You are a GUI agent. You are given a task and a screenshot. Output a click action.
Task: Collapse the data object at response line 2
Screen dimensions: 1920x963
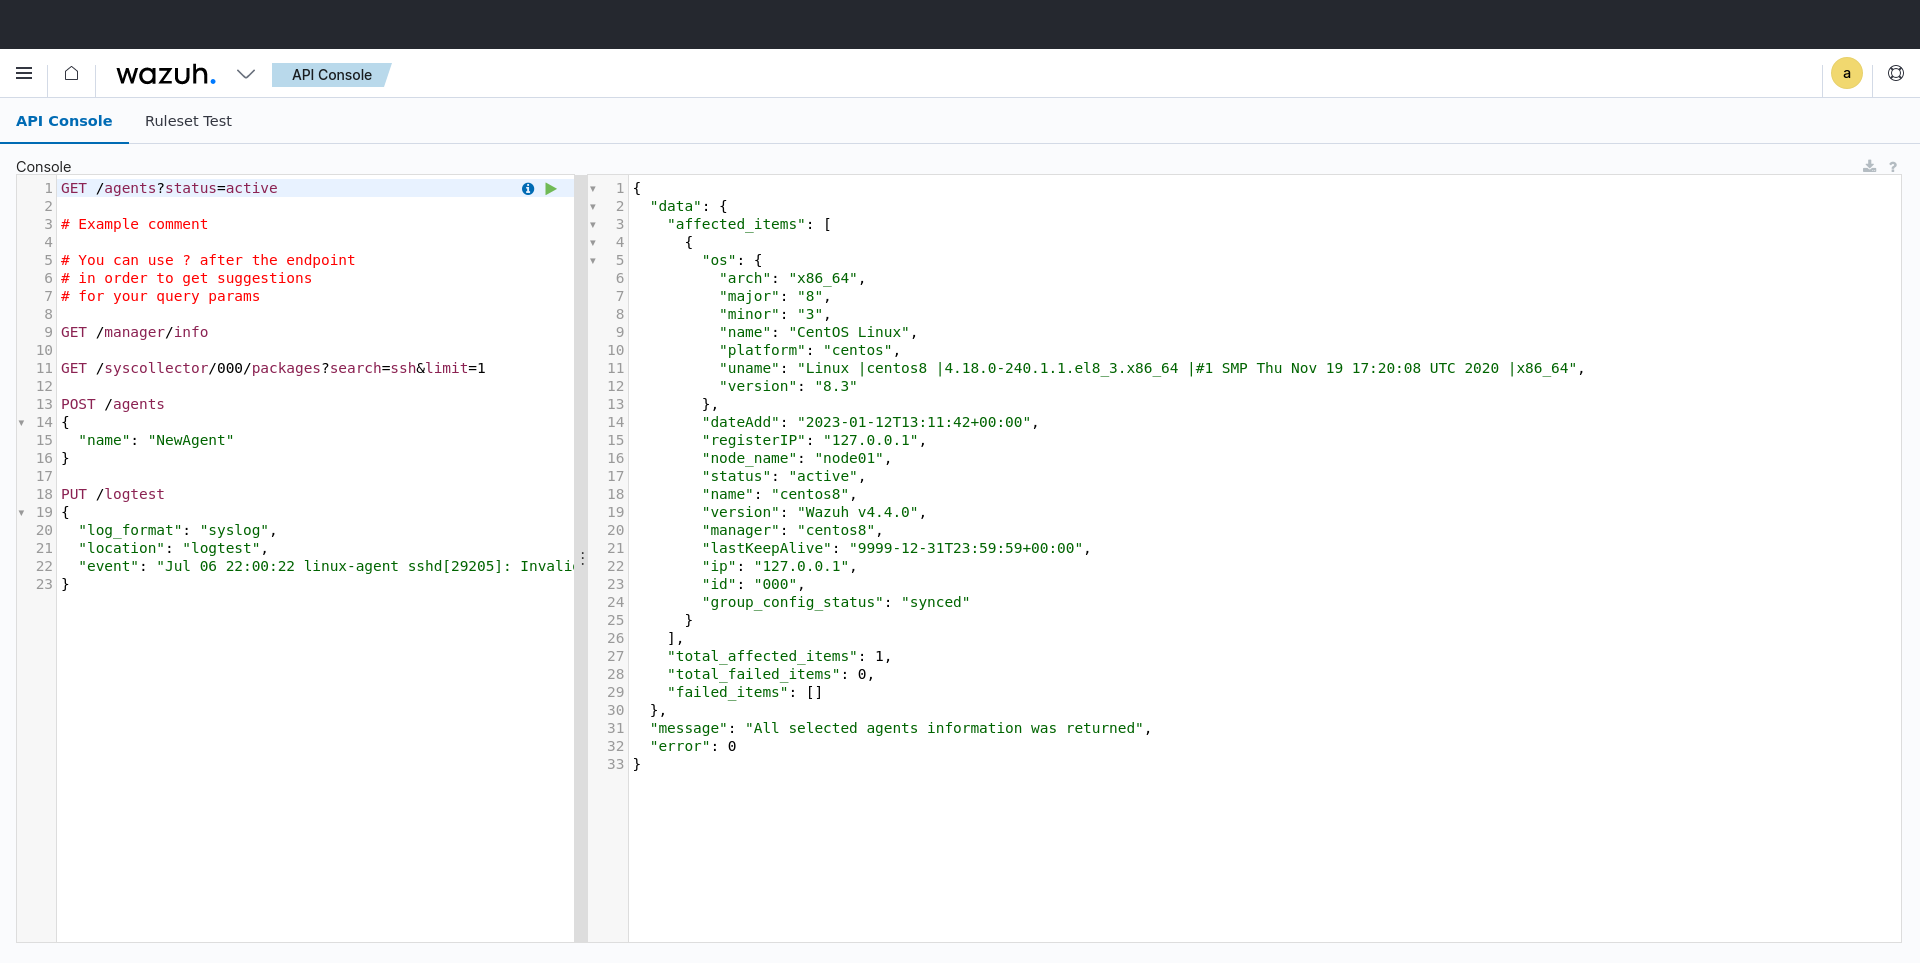click(x=592, y=207)
